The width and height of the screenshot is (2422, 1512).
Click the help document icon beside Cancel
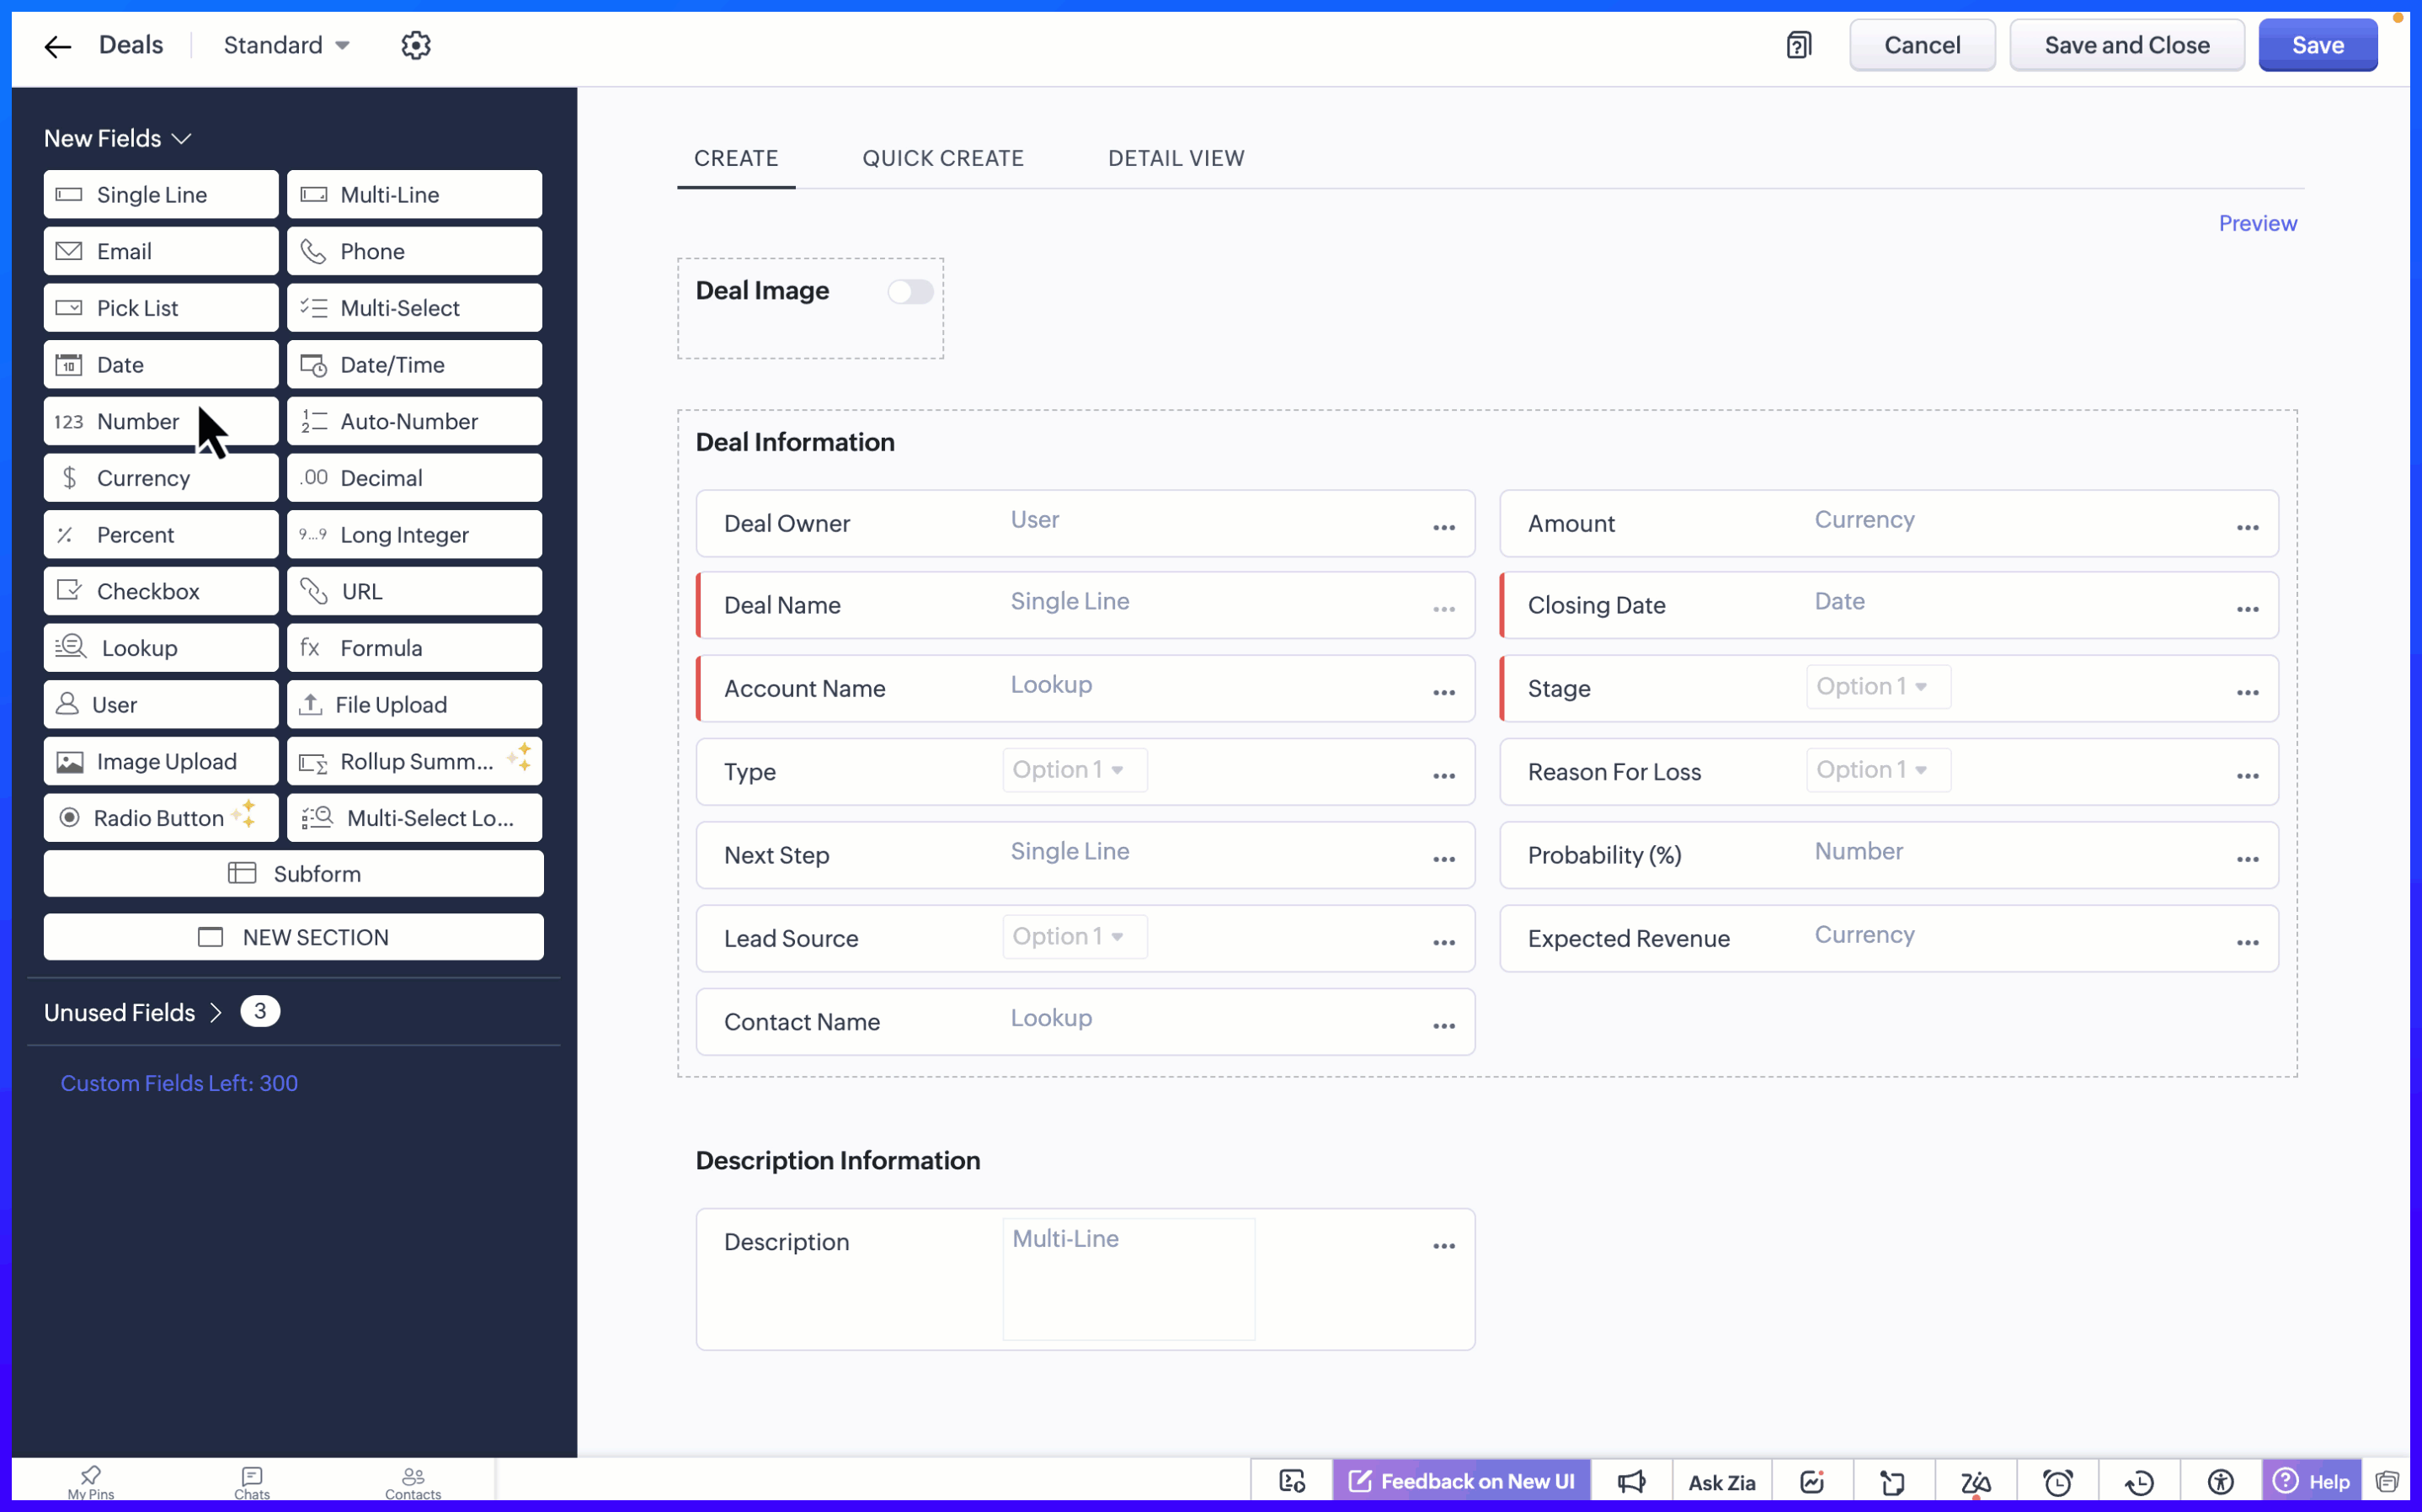(1798, 45)
